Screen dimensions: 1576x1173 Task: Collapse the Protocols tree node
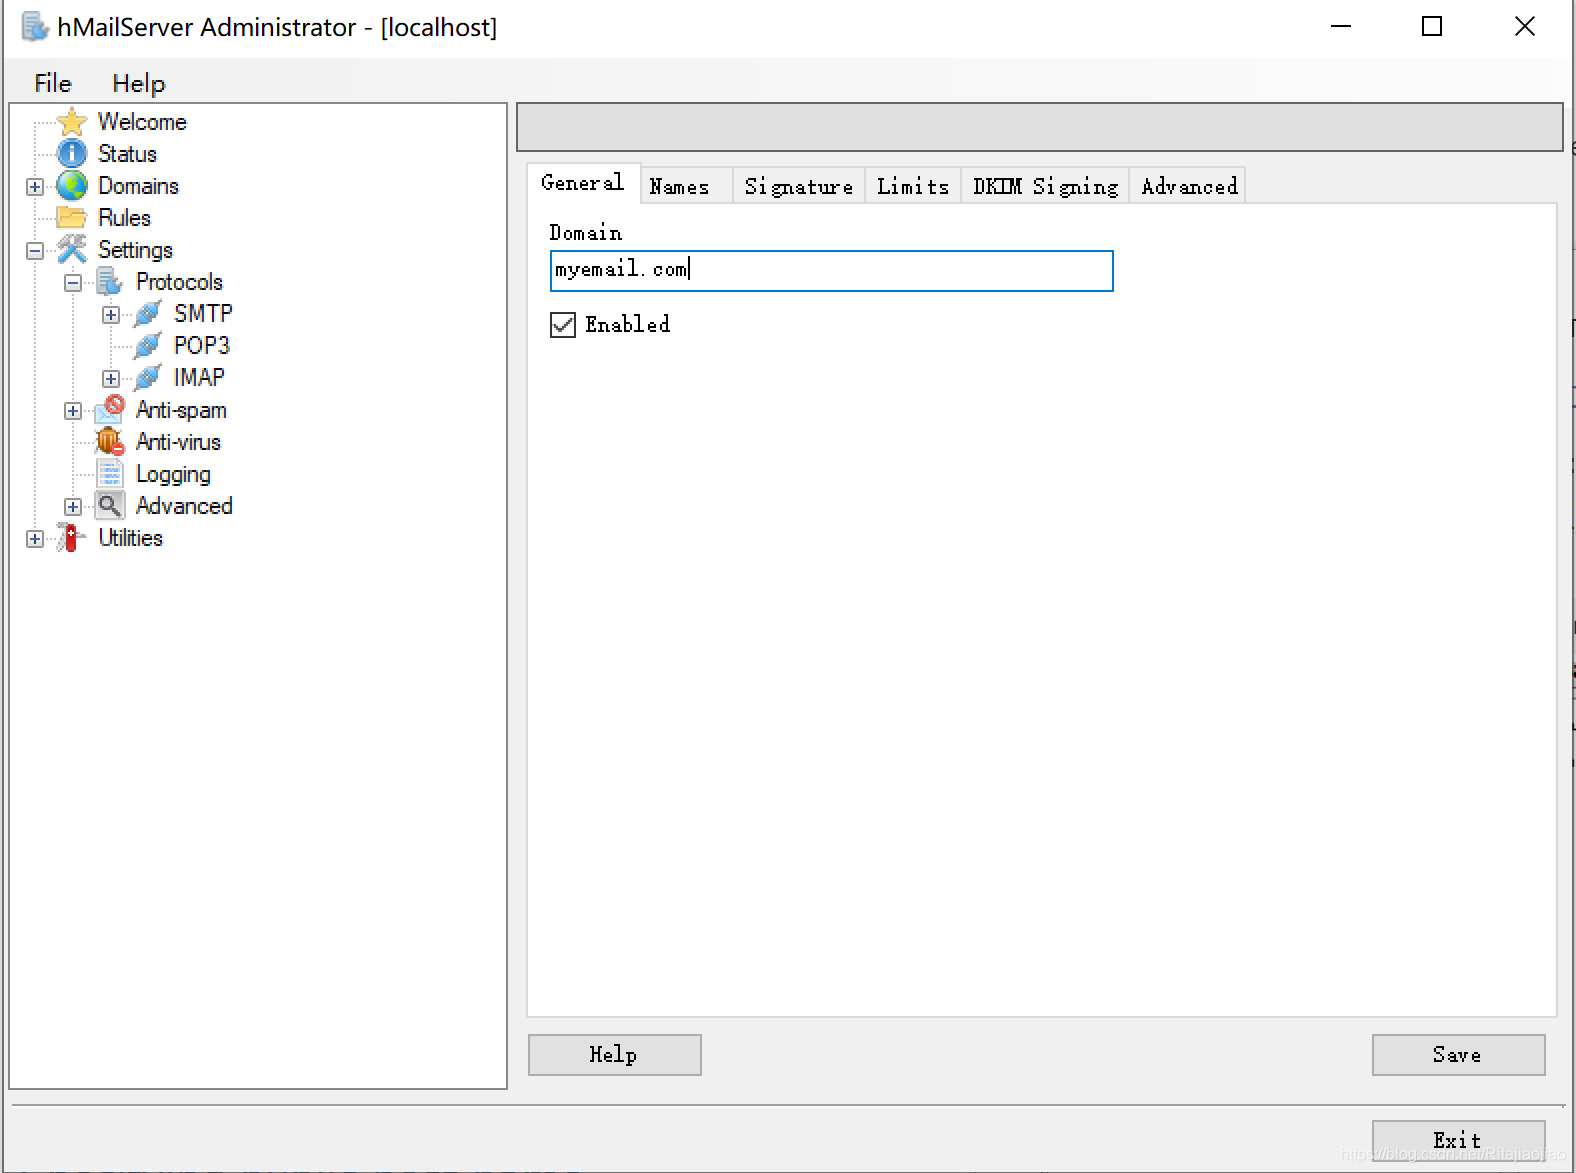point(73,283)
